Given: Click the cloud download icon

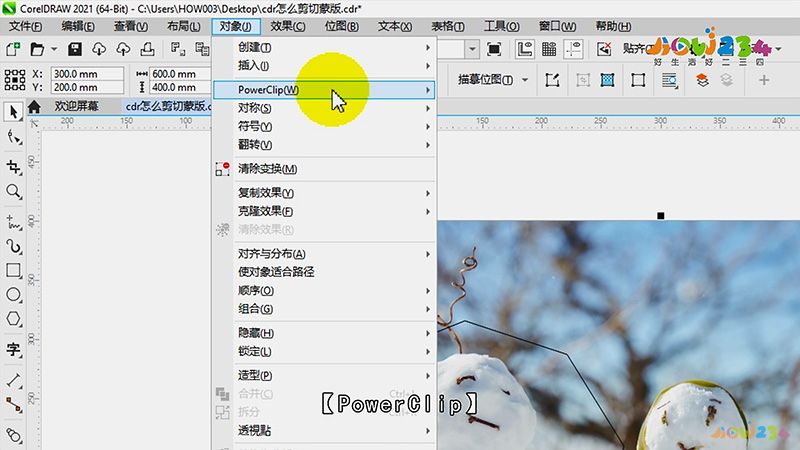Looking at the screenshot, I should (99, 49).
